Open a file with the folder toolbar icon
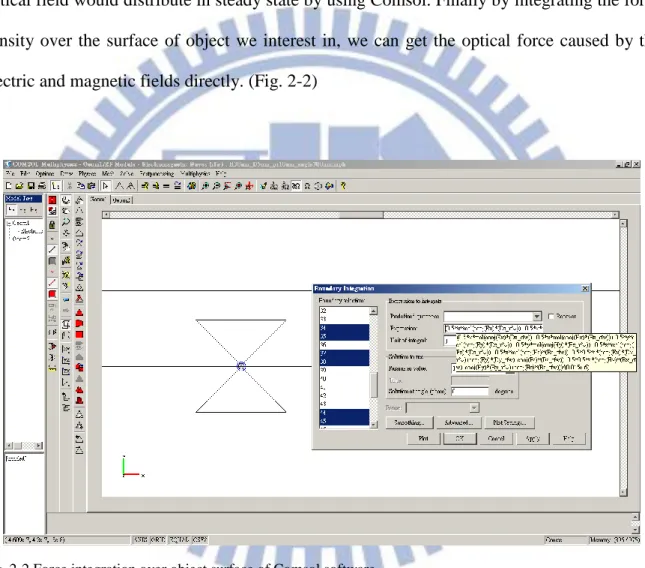The width and height of the screenshot is (645, 568). tap(19, 186)
